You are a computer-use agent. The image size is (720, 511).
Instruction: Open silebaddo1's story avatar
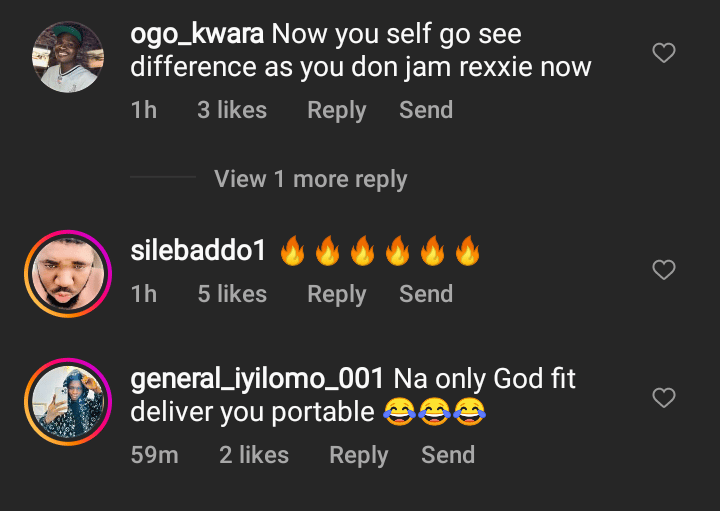(x=68, y=274)
